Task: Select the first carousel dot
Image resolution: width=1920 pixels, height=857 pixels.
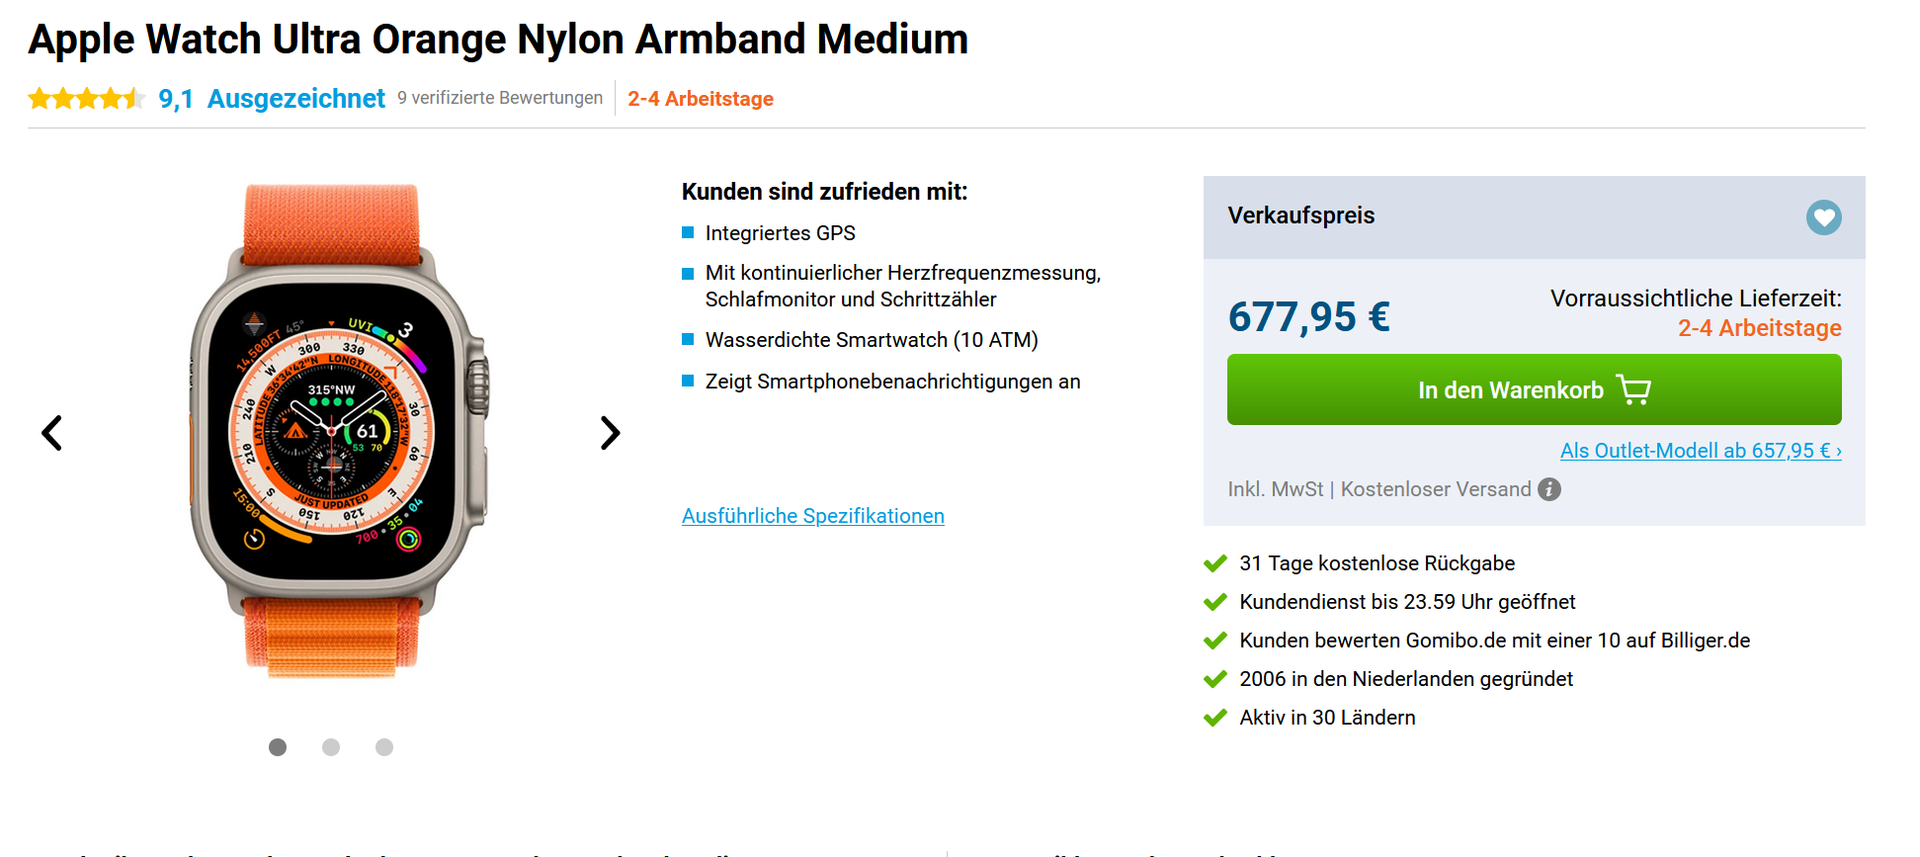Action: coord(278,747)
